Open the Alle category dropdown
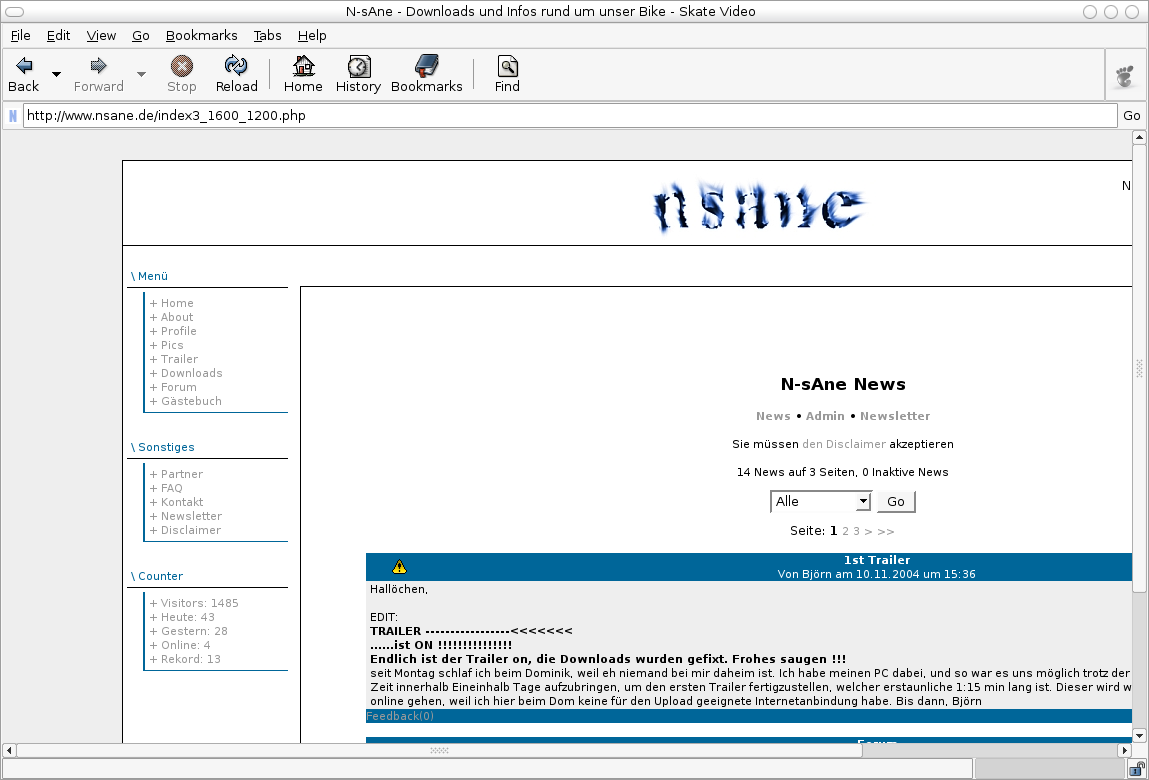 click(x=820, y=502)
